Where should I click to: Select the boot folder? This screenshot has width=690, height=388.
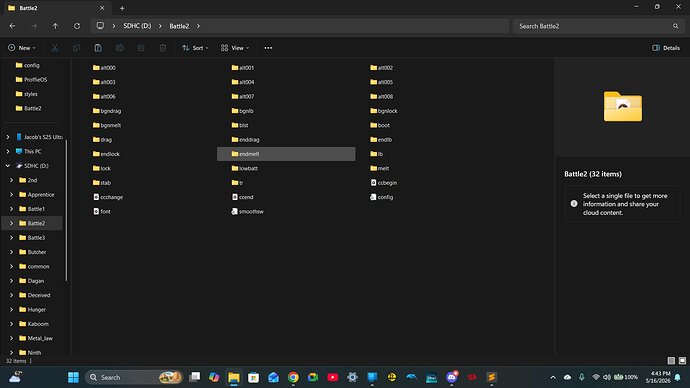[380, 125]
